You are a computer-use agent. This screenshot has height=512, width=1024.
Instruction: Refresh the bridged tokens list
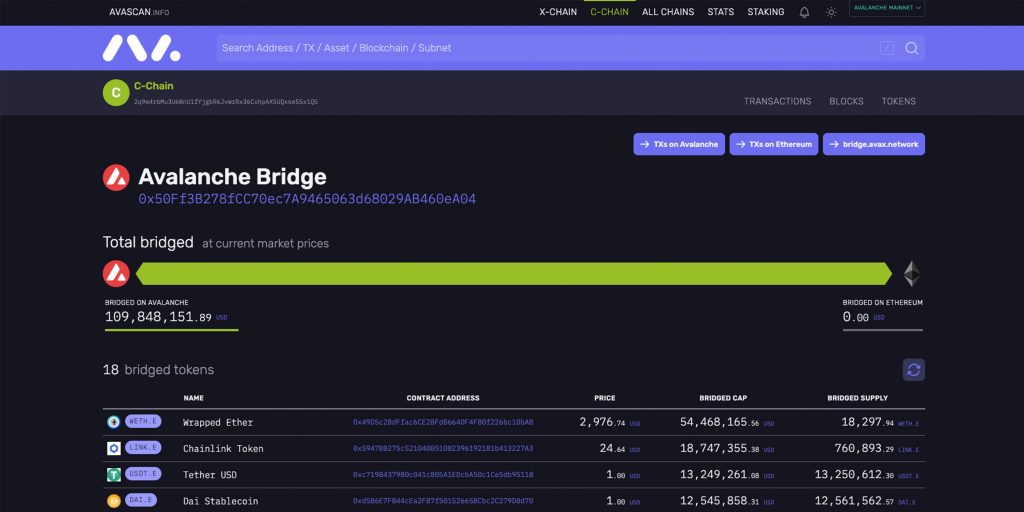point(913,369)
